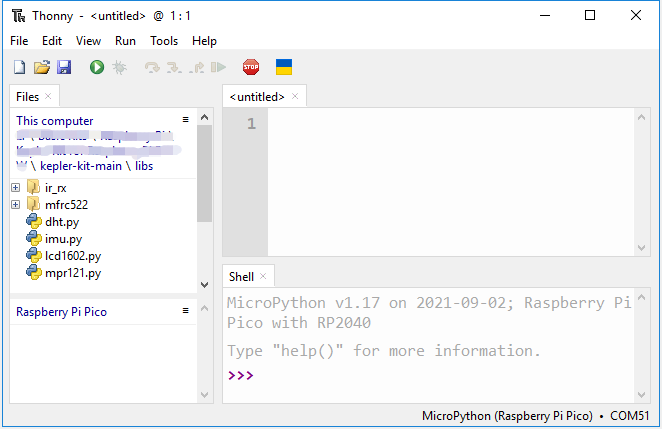Click the libs path segment
Image resolution: width=662 pixels, height=429 pixels.
[x=144, y=166]
